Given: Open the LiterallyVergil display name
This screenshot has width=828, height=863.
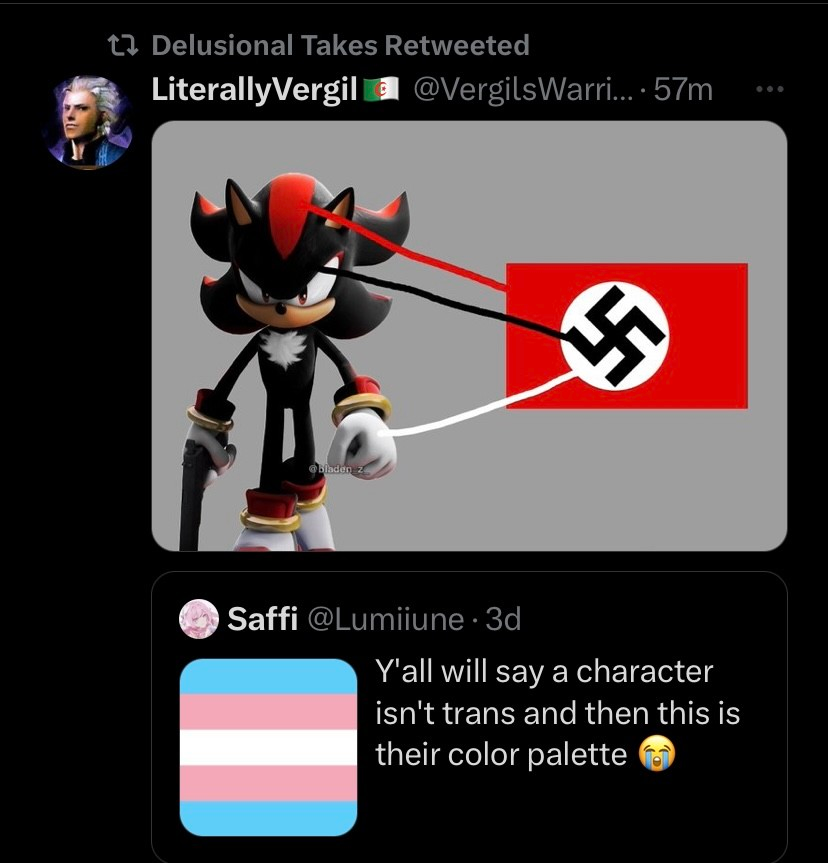Looking at the screenshot, I should [x=254, y=89].
